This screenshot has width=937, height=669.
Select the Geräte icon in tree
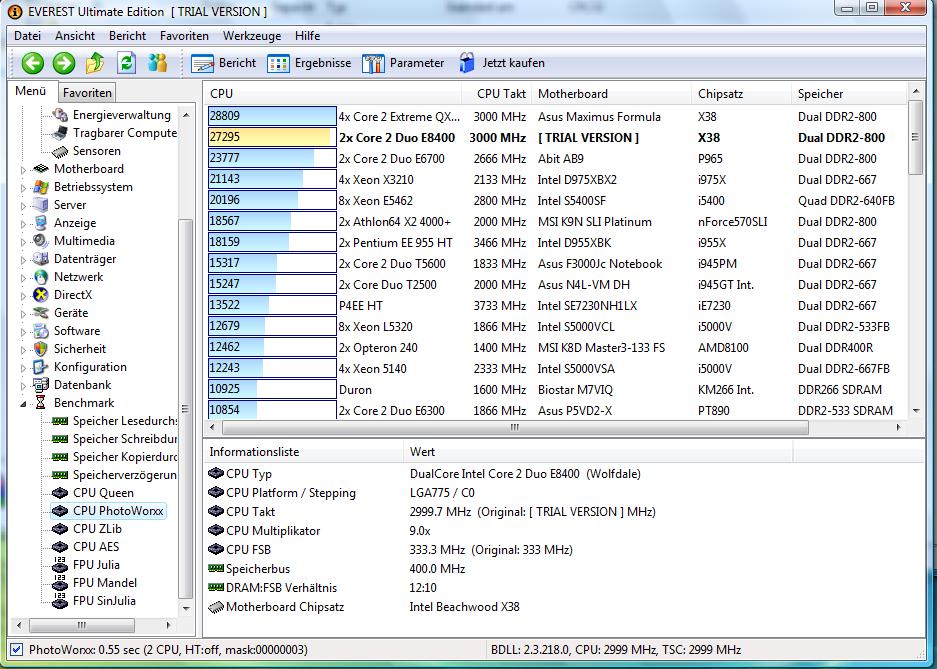pyautogui.click(x=41, y=312)
